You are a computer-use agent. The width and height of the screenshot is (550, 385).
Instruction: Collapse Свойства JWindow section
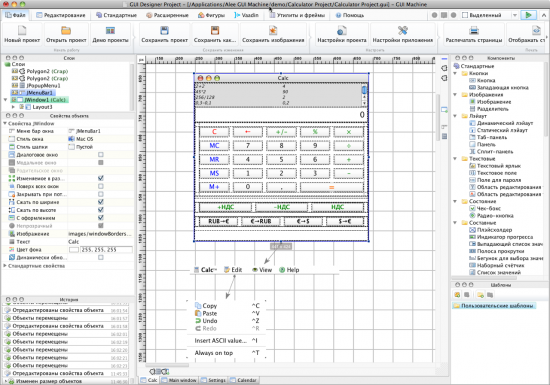click(x=5, y=123)
